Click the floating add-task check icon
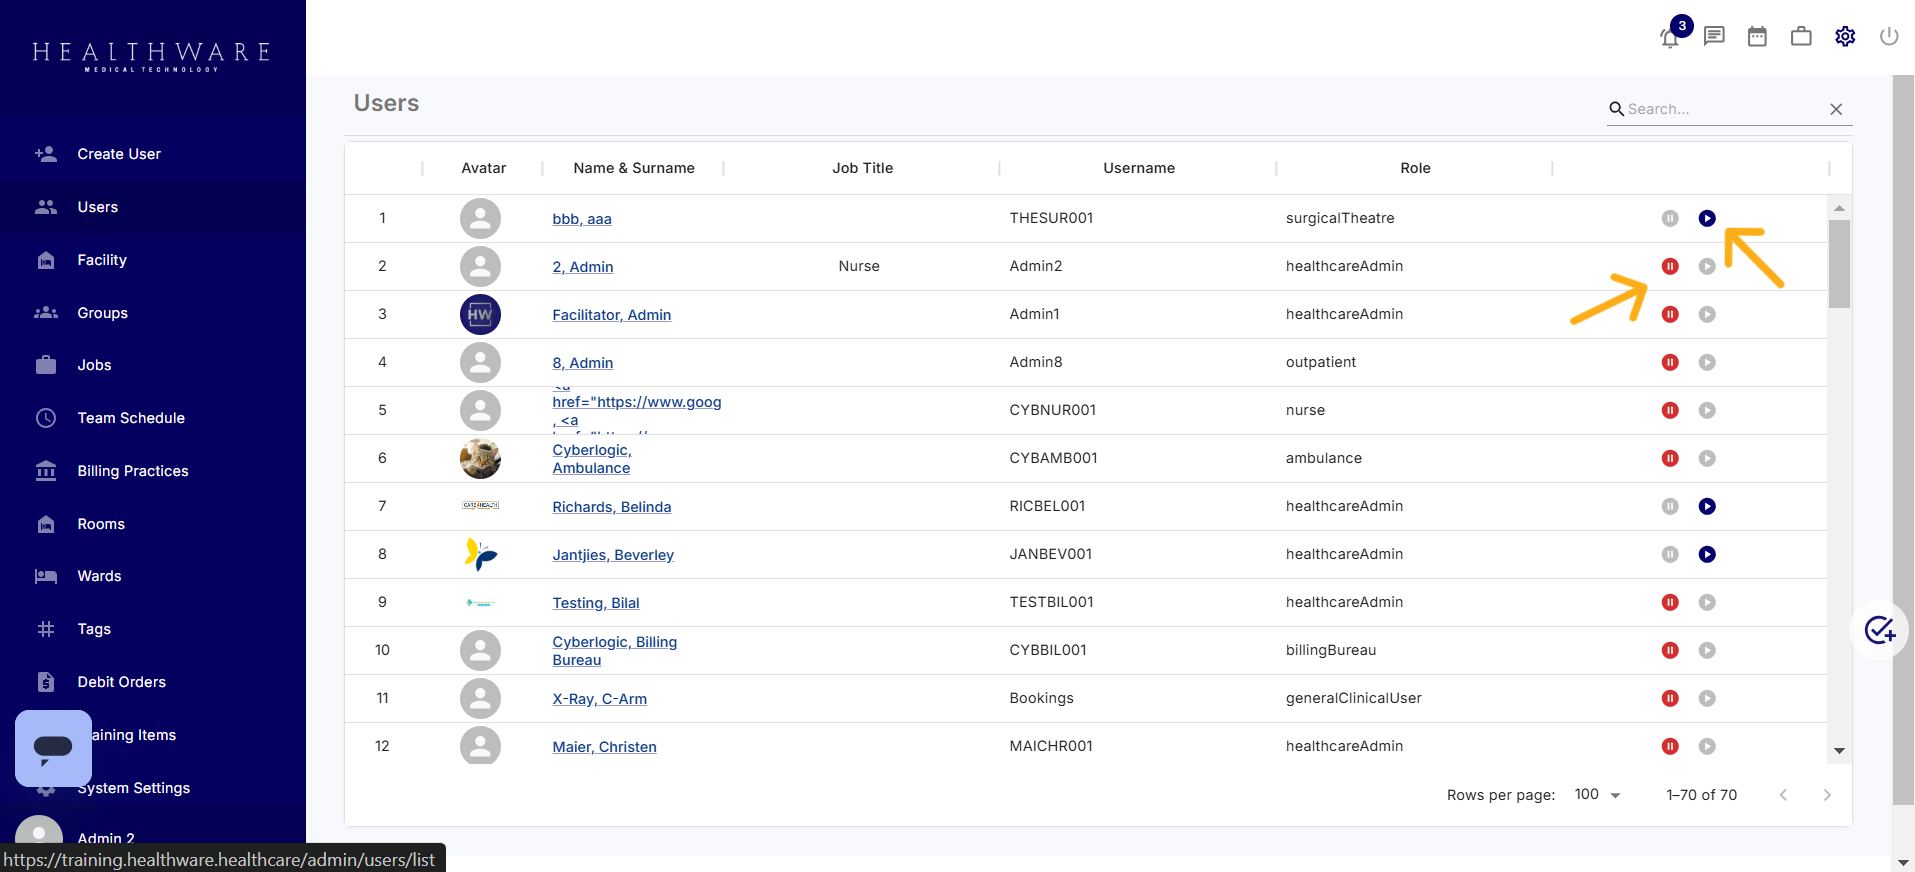The image size is (1915, 872). click(x=1880, y=630)
